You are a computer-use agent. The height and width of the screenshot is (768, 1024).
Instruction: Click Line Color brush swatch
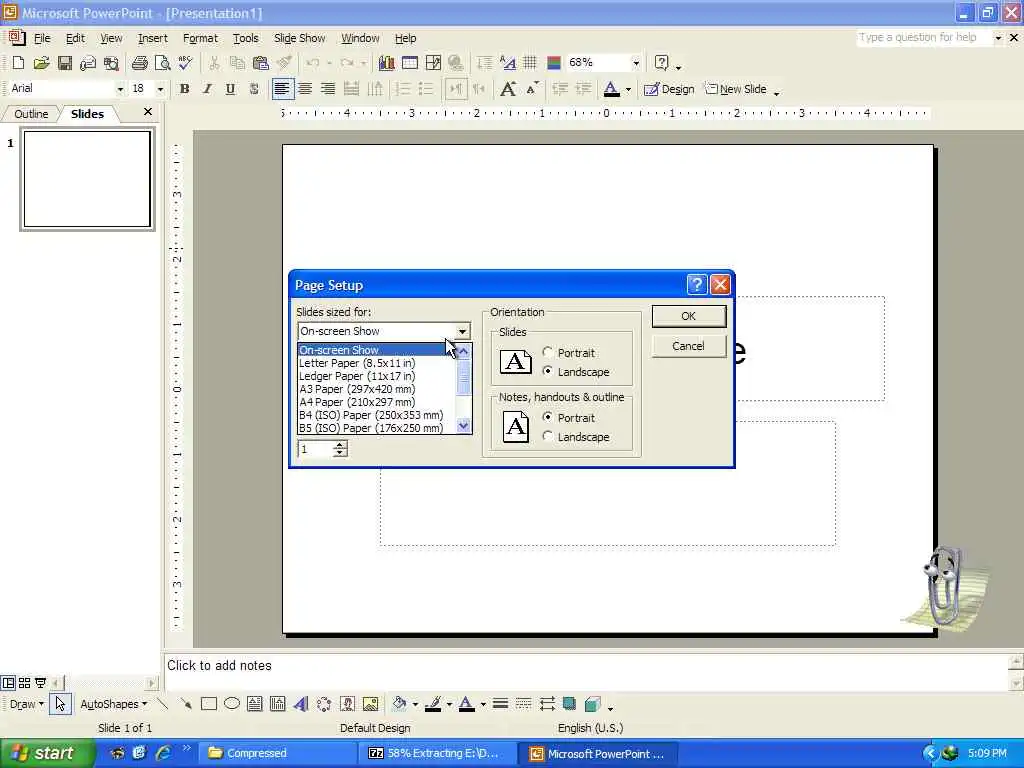click(433, 704)
